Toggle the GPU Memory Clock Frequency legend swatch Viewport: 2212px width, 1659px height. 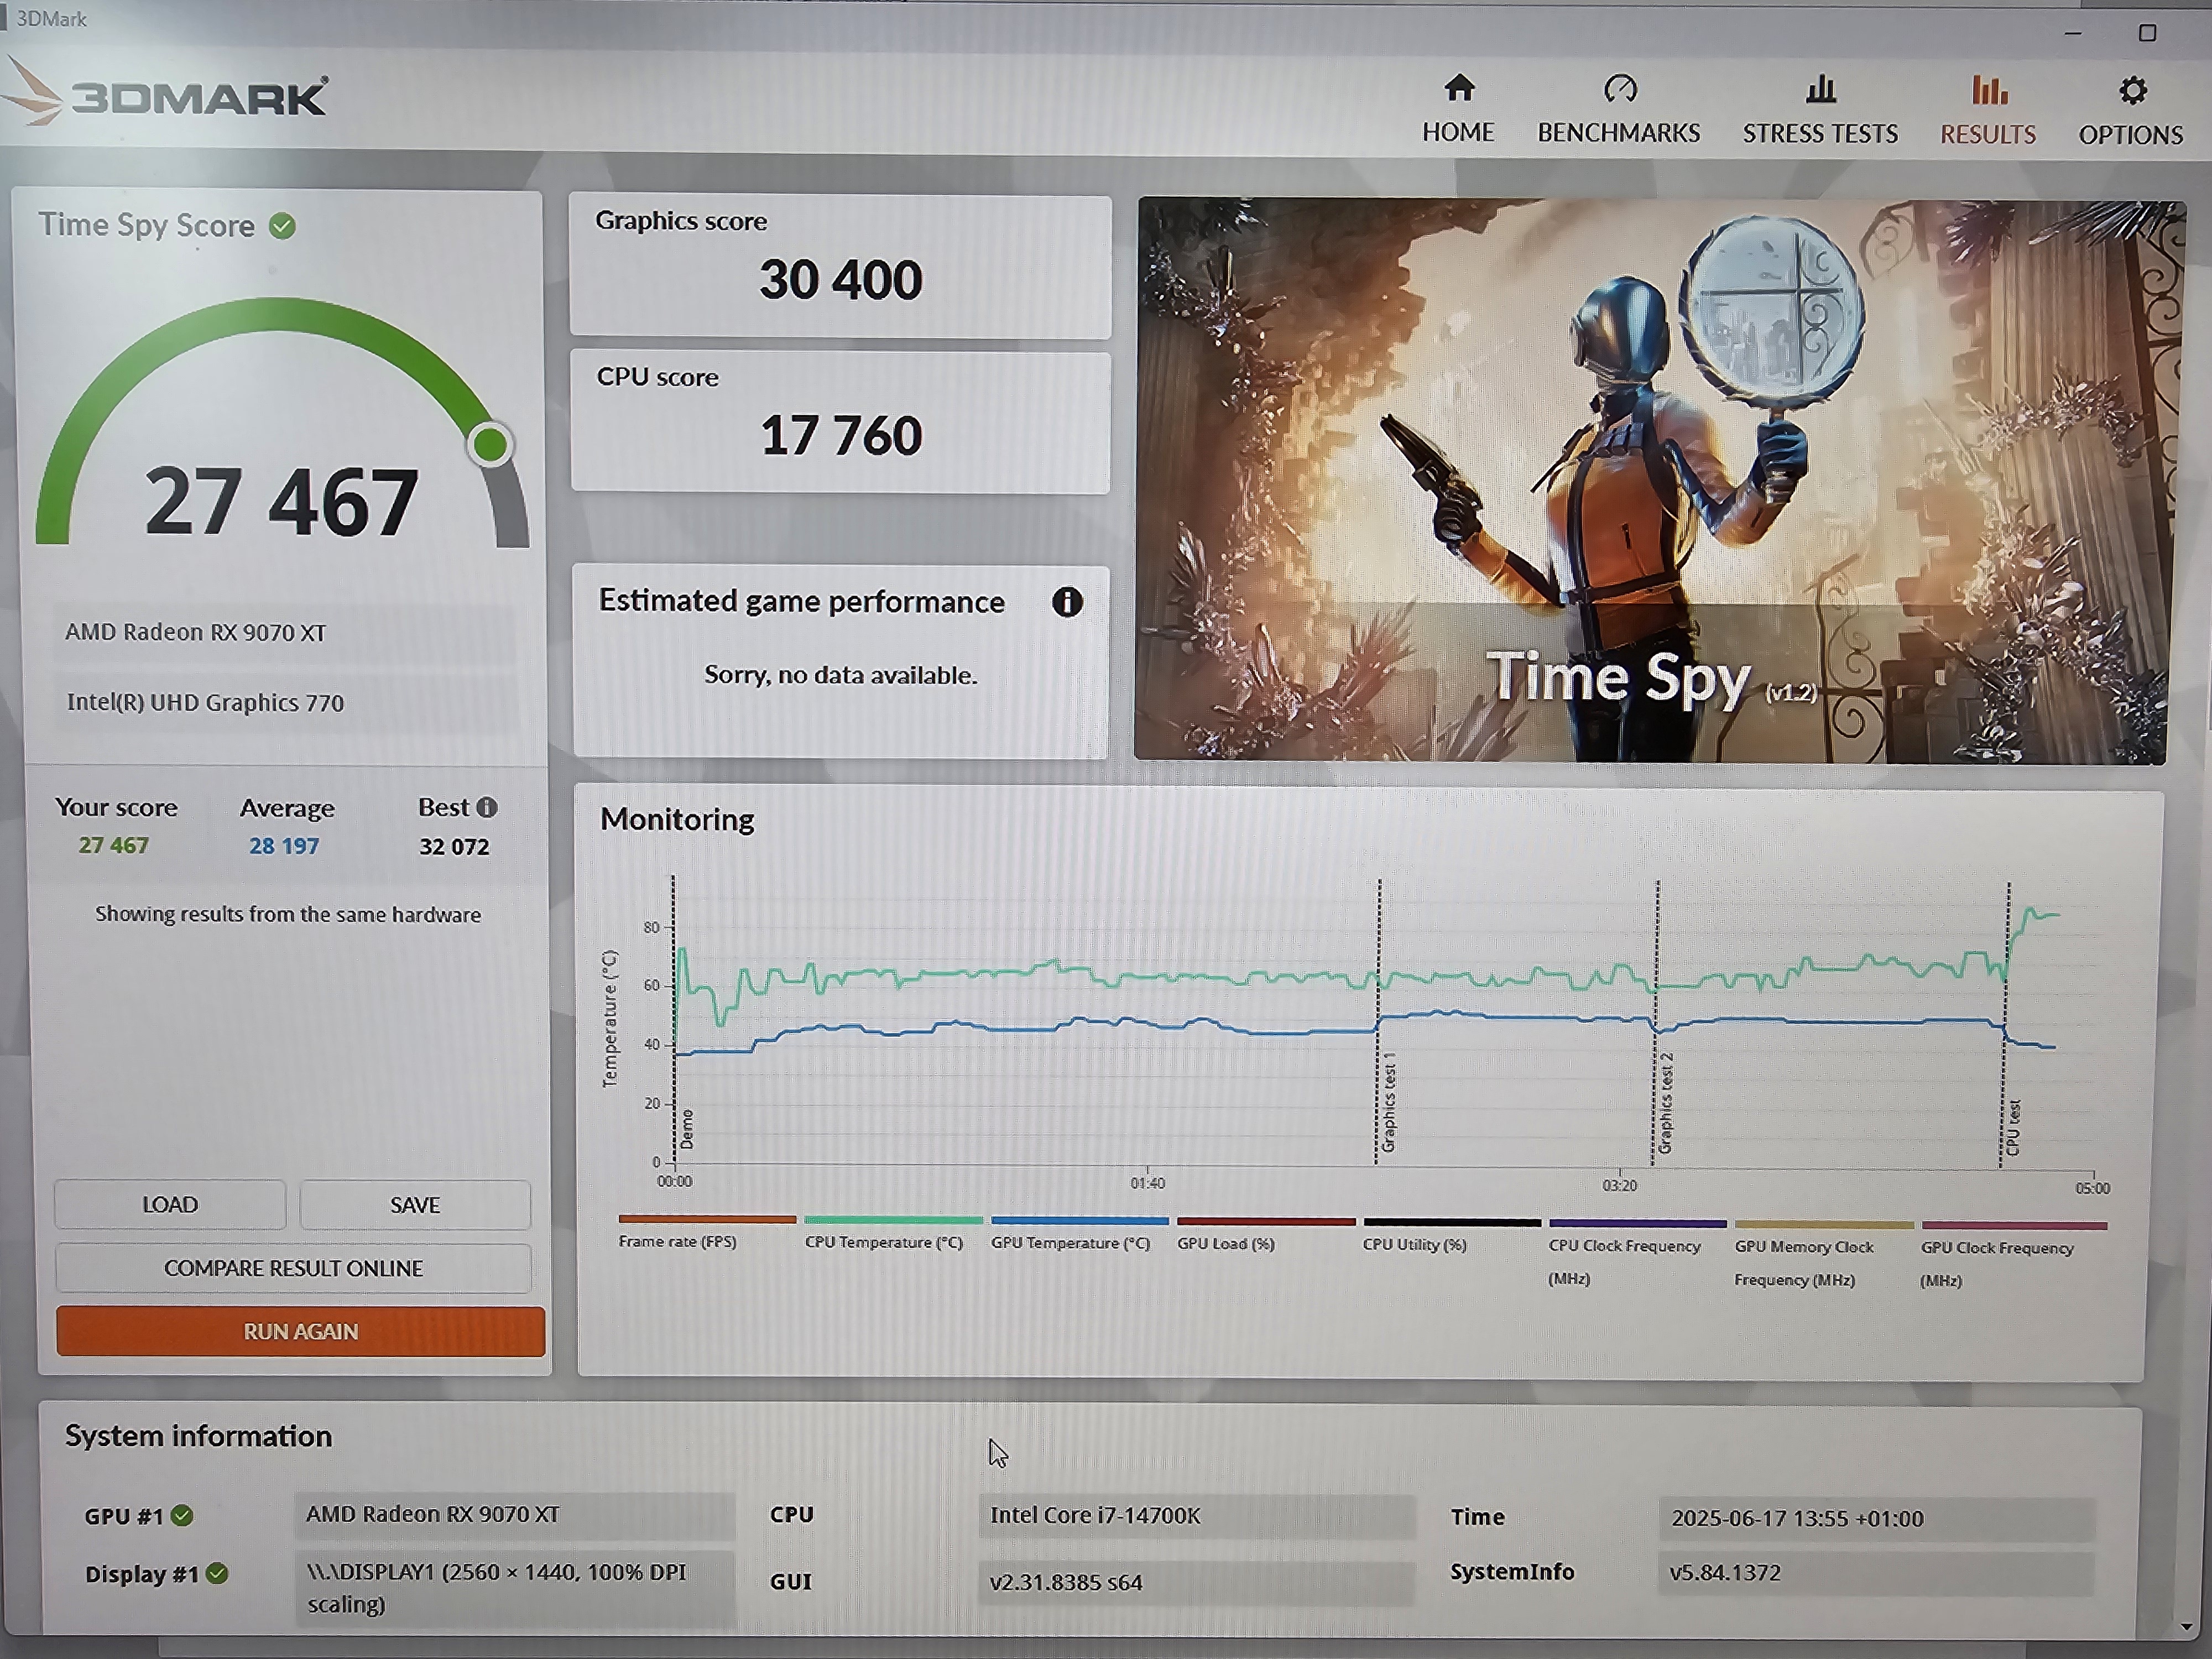coord(1824,1224)
